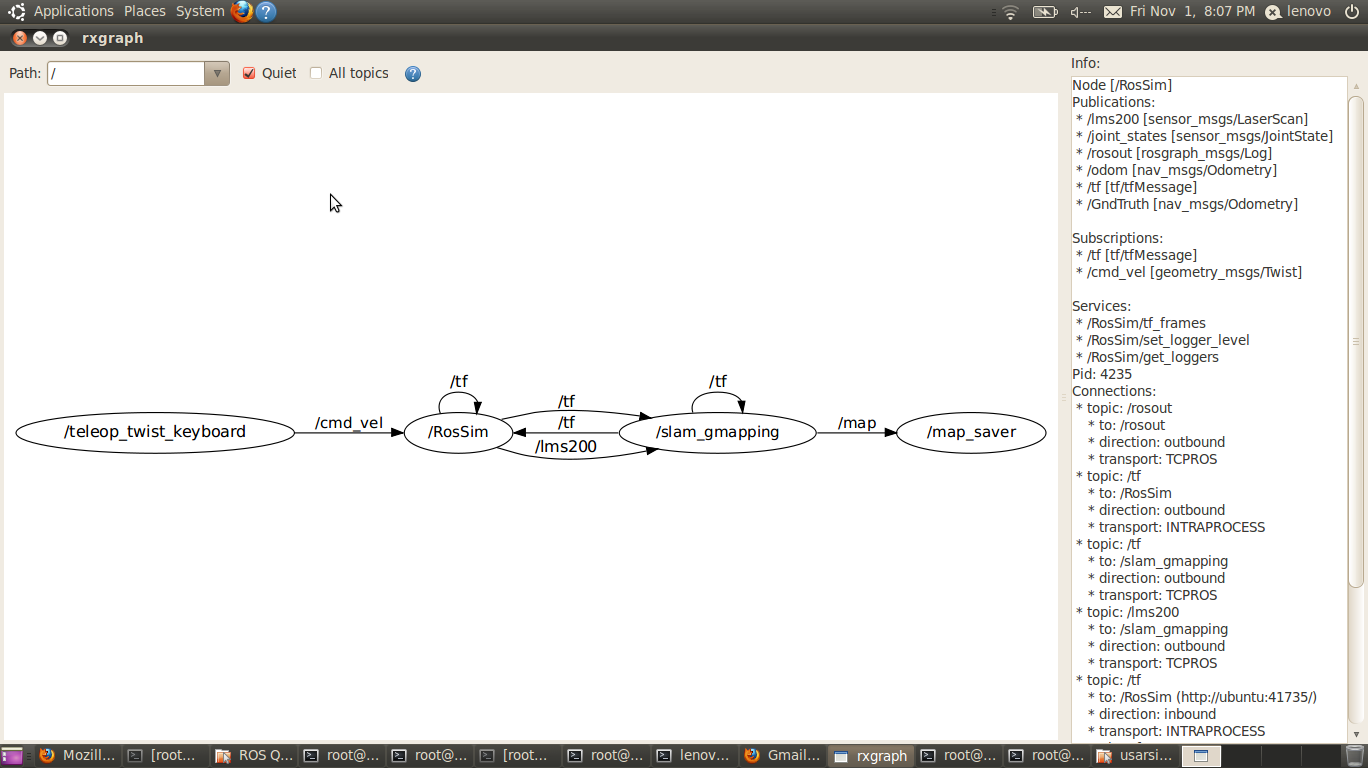Click the /tf self-loop label above /slam_gmapping
The height and width of the screenshot is (768, 1368).
click(x=718, y=381)
